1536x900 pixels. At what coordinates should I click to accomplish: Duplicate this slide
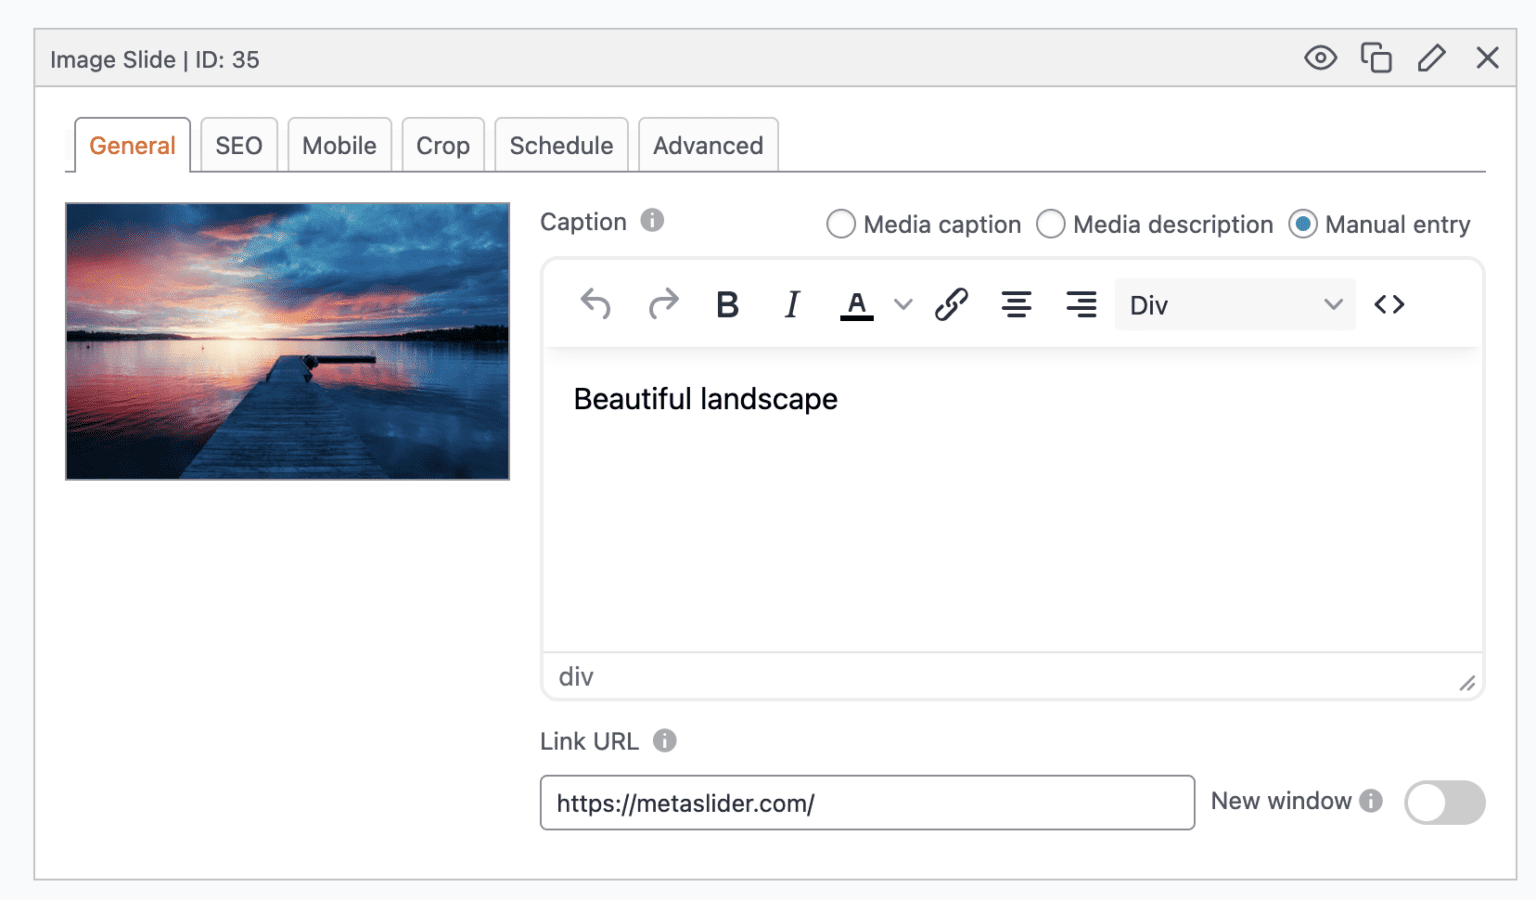coord(1377,58)
